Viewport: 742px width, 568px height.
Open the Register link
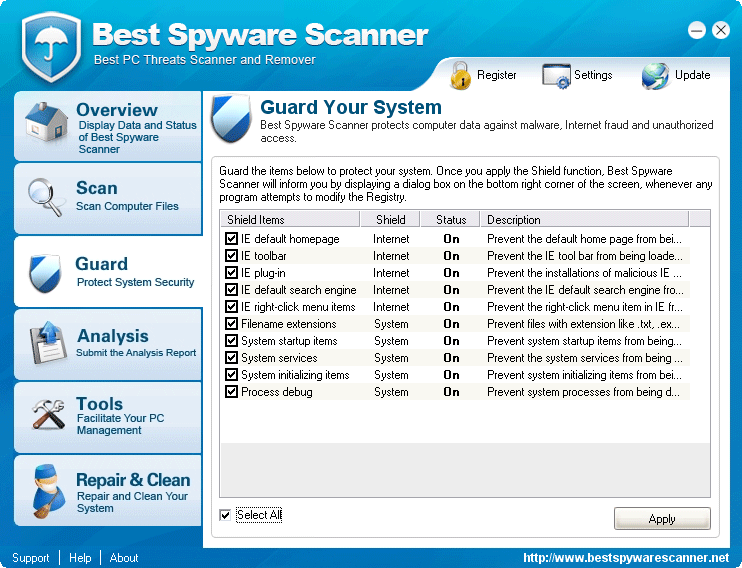click(x=496, y=75)
